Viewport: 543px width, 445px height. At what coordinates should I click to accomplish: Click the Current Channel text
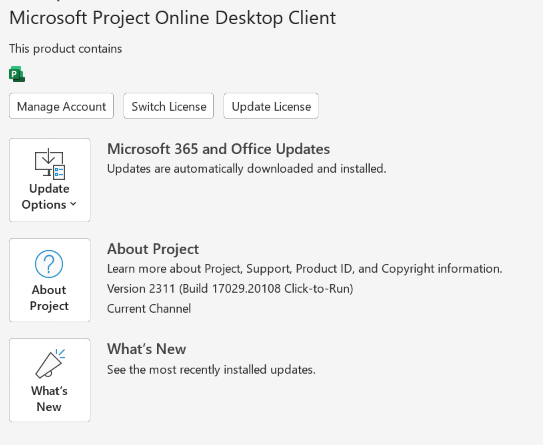pos(149,309)
